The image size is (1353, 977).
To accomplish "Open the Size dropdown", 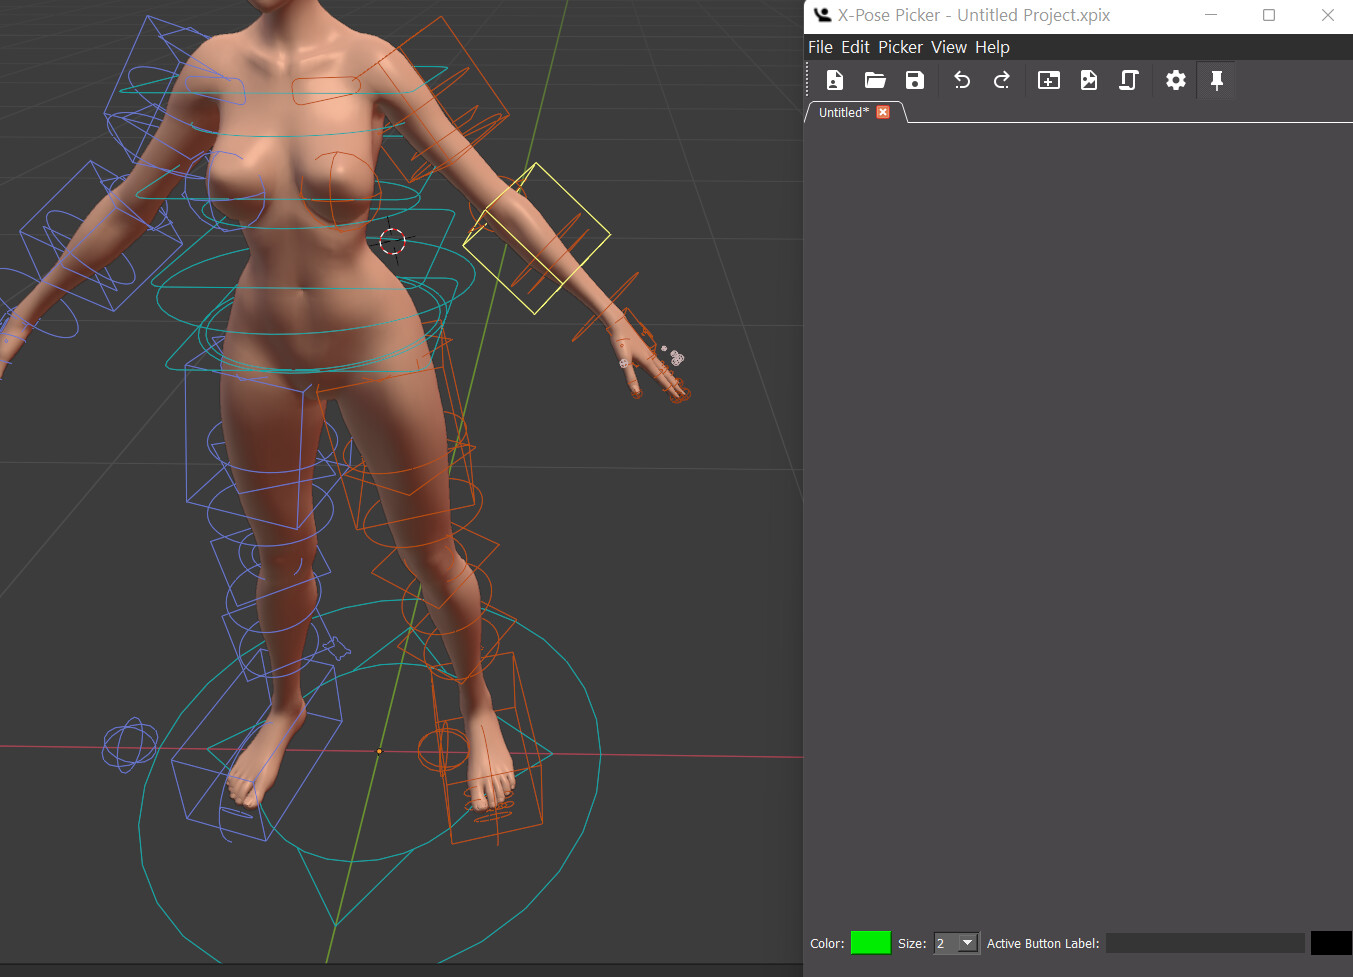I will pos(956,943).
